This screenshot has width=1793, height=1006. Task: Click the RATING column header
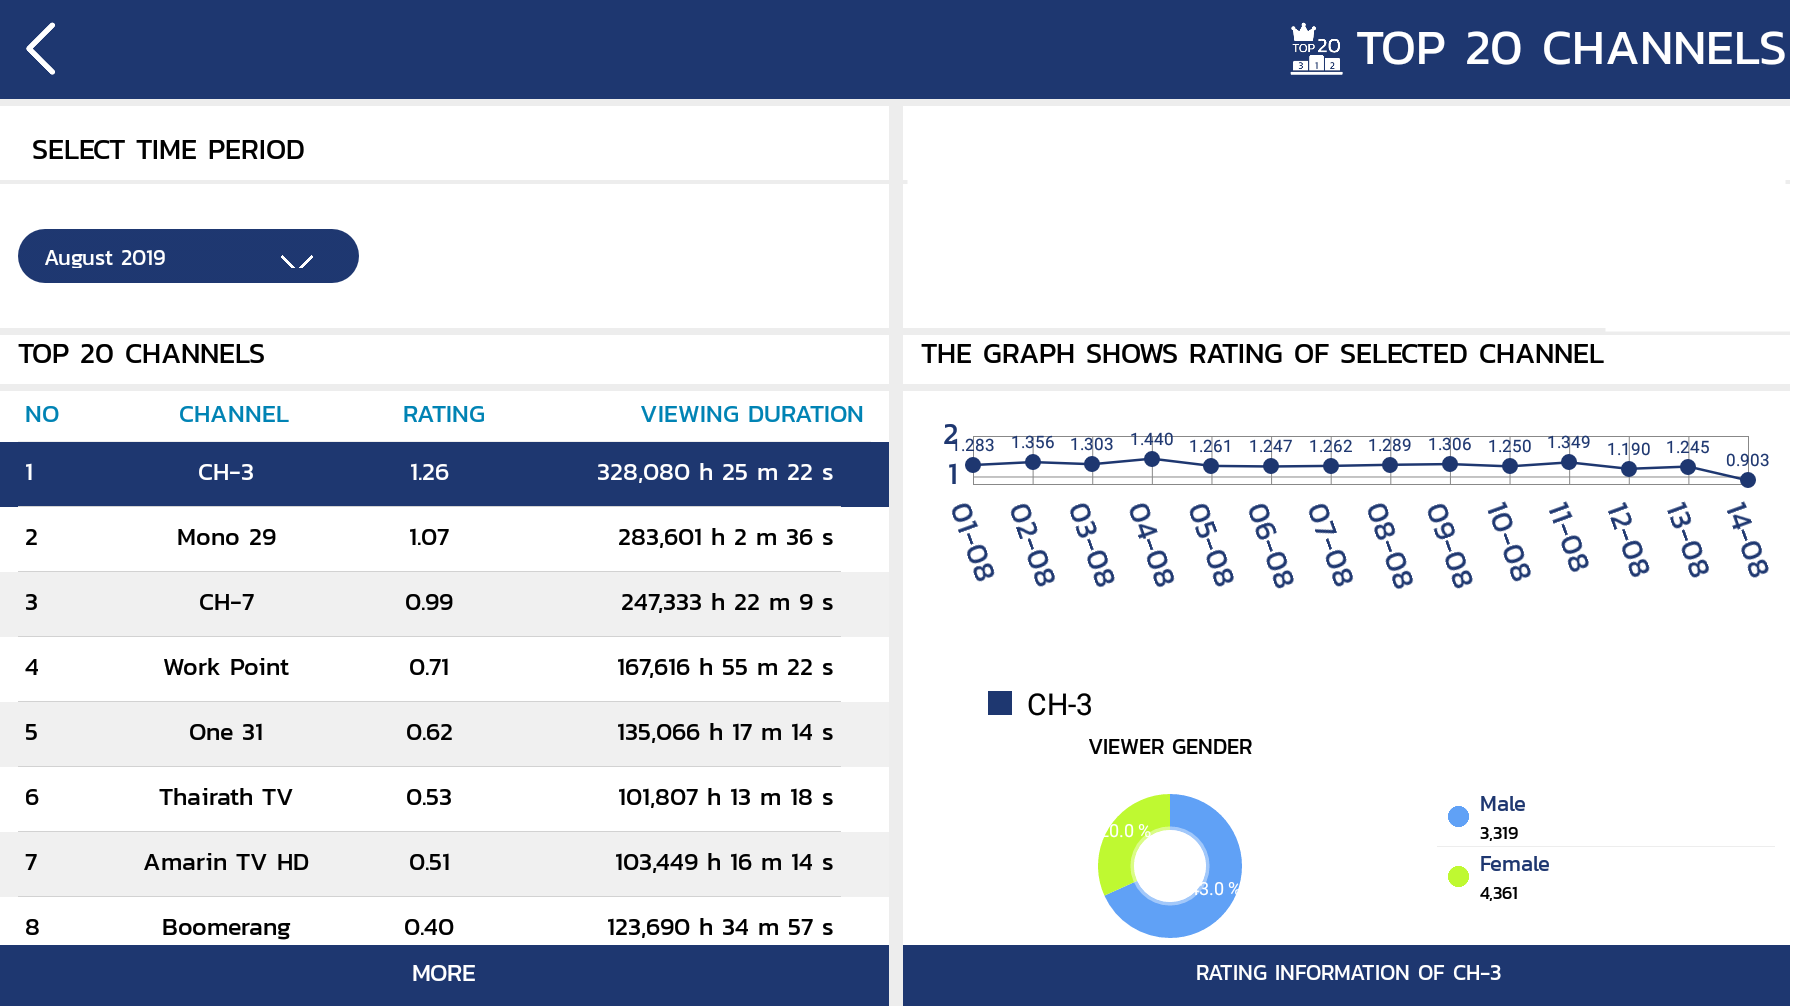444,414
